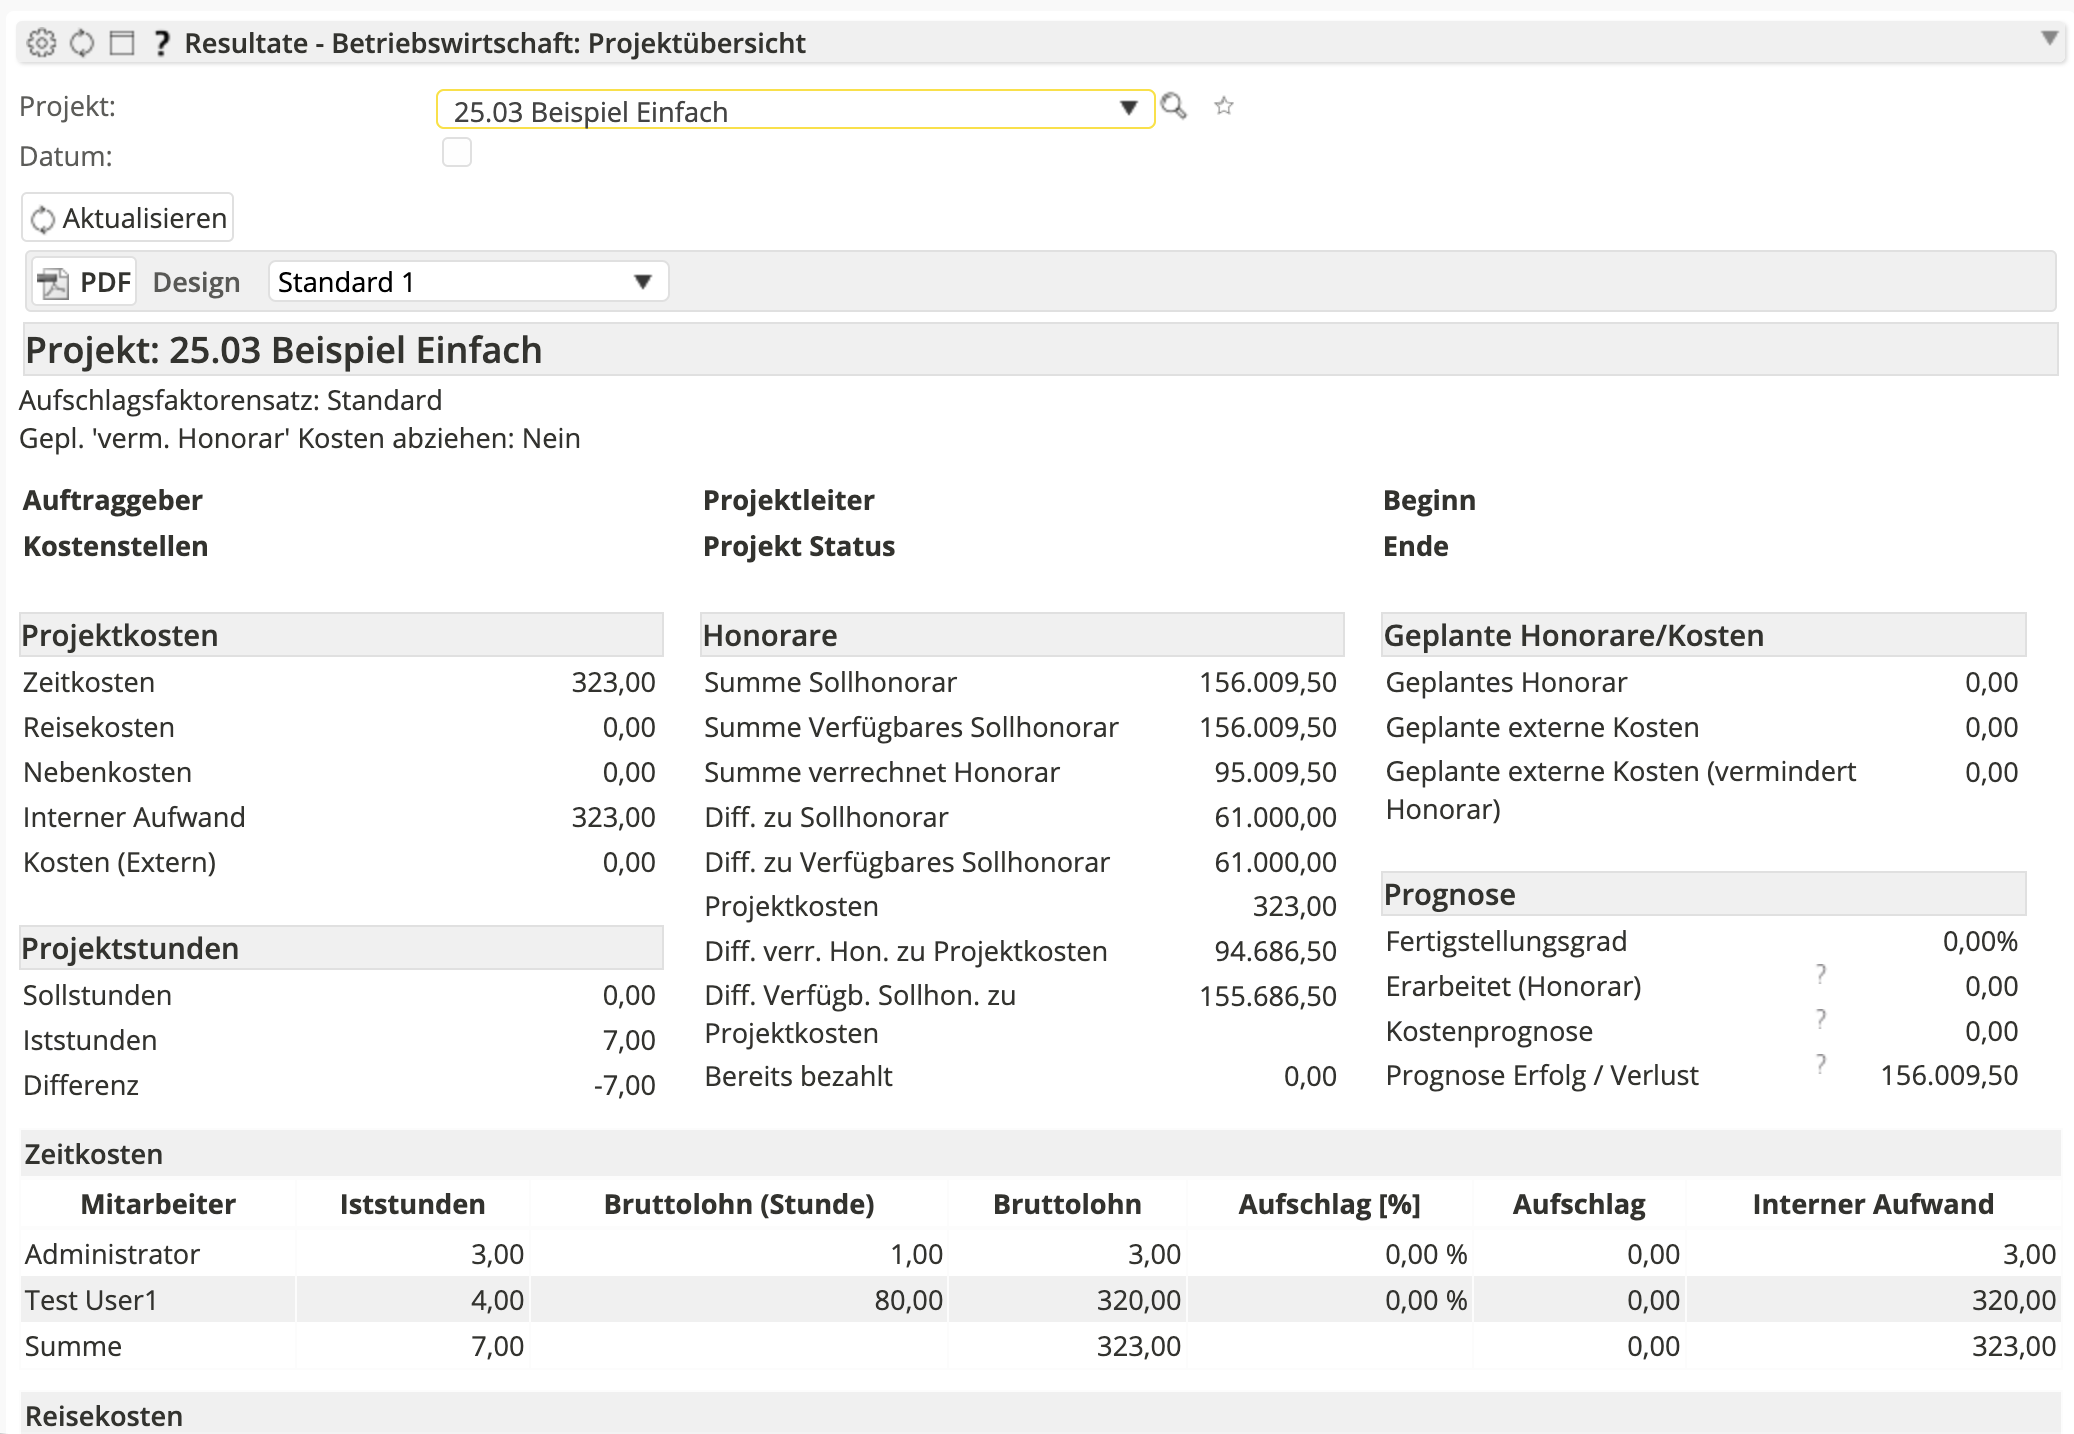Image resolution: width=2074 pixels, height=1434 pixels.
Task: Click the Reisekosten section header
Action: pyautogui.click(x=104, y=1415)
